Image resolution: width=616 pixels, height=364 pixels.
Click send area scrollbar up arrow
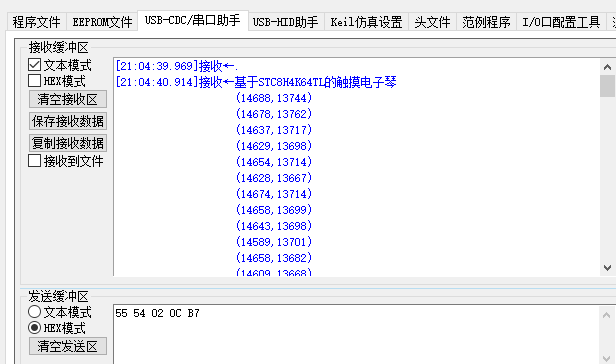pyautogui.click(x=607, y=315)
